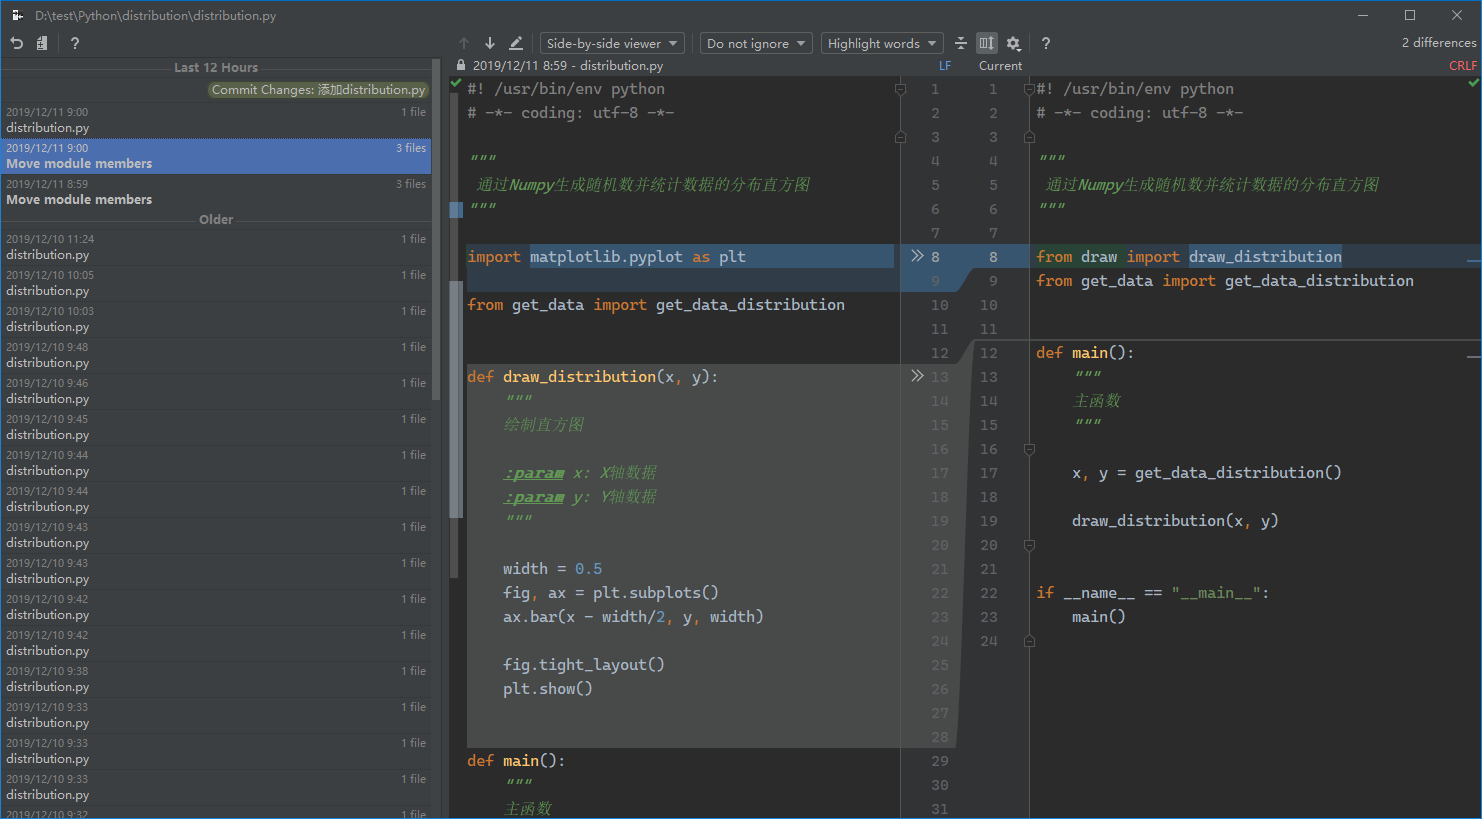Viewport: 1482px width, 819px height.
Task: Click the Commit Changes label tag
Action: point(318,90)
